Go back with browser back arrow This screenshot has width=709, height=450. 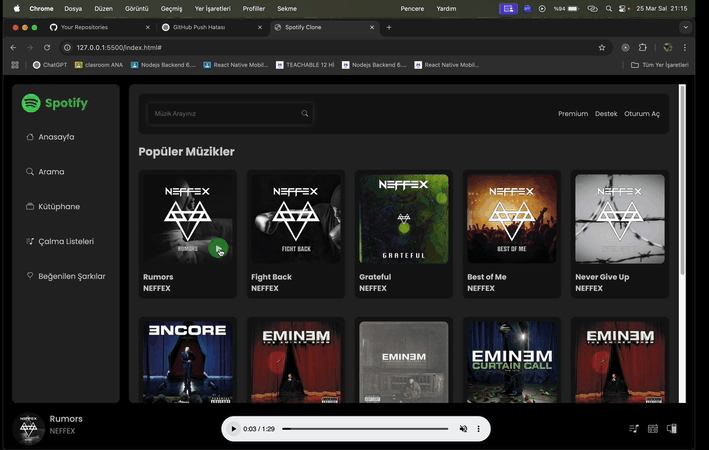pos(13,47)
